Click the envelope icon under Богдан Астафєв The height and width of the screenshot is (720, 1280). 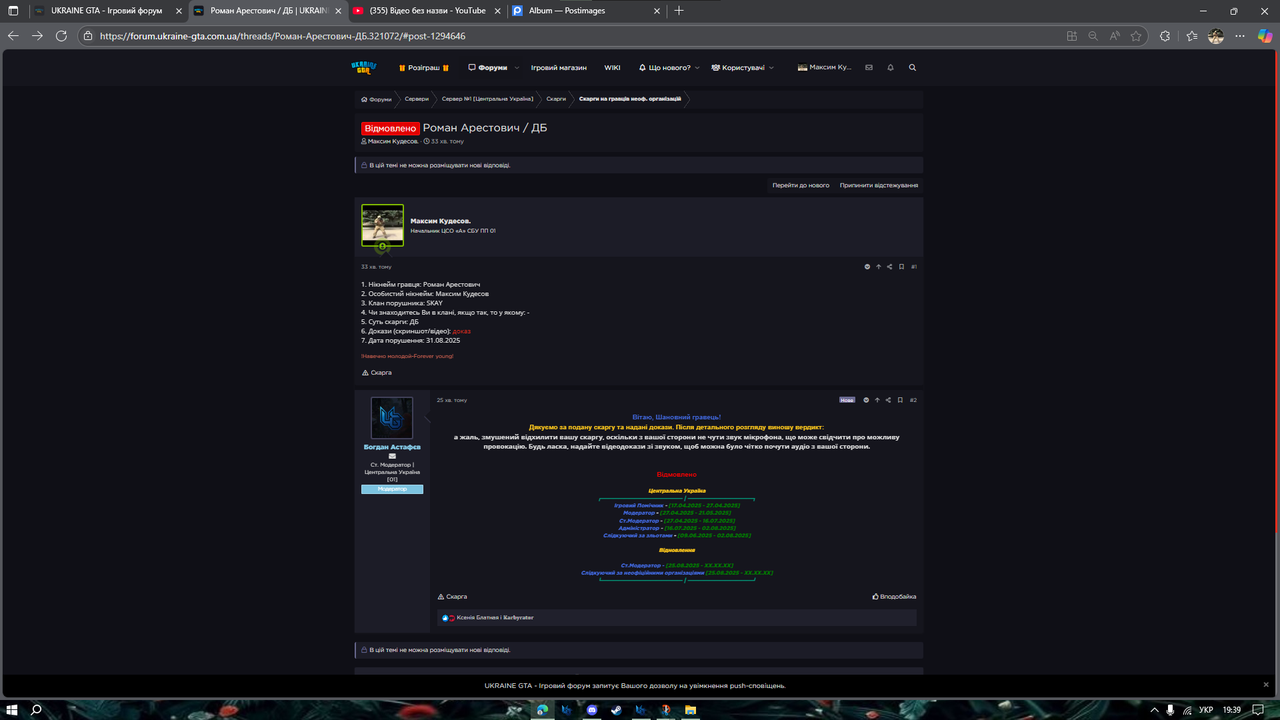[392, 456]
